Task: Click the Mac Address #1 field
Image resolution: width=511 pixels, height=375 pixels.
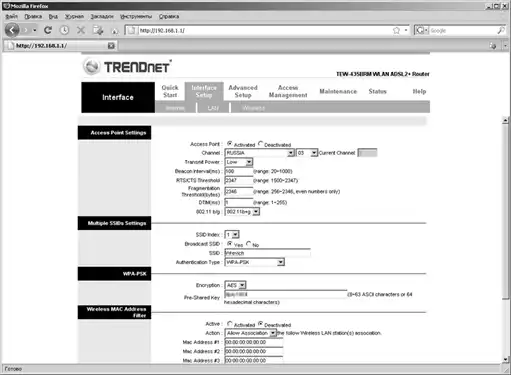Action: point(254,342)
